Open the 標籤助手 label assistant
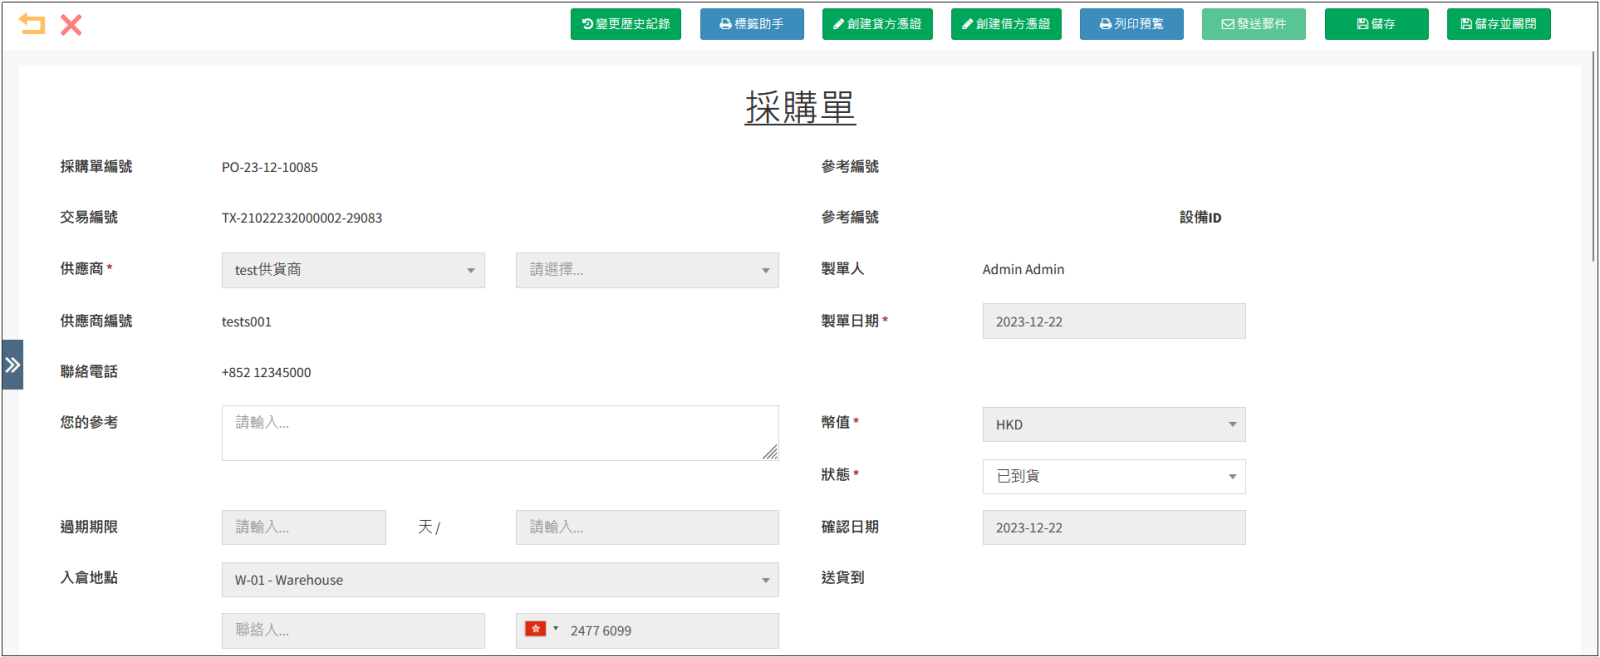The image size is (1600, 657). [751, 24]
